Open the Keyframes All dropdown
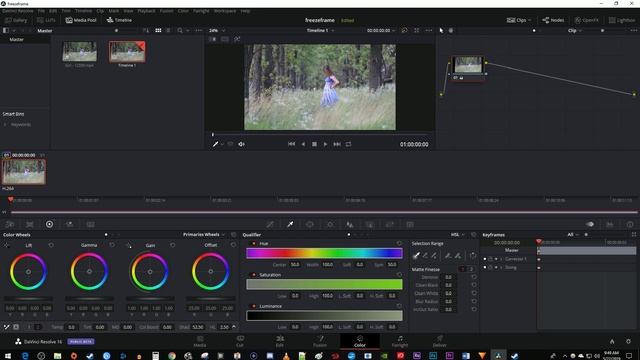Viewport: 640px width, 360px height. (573, 235)
